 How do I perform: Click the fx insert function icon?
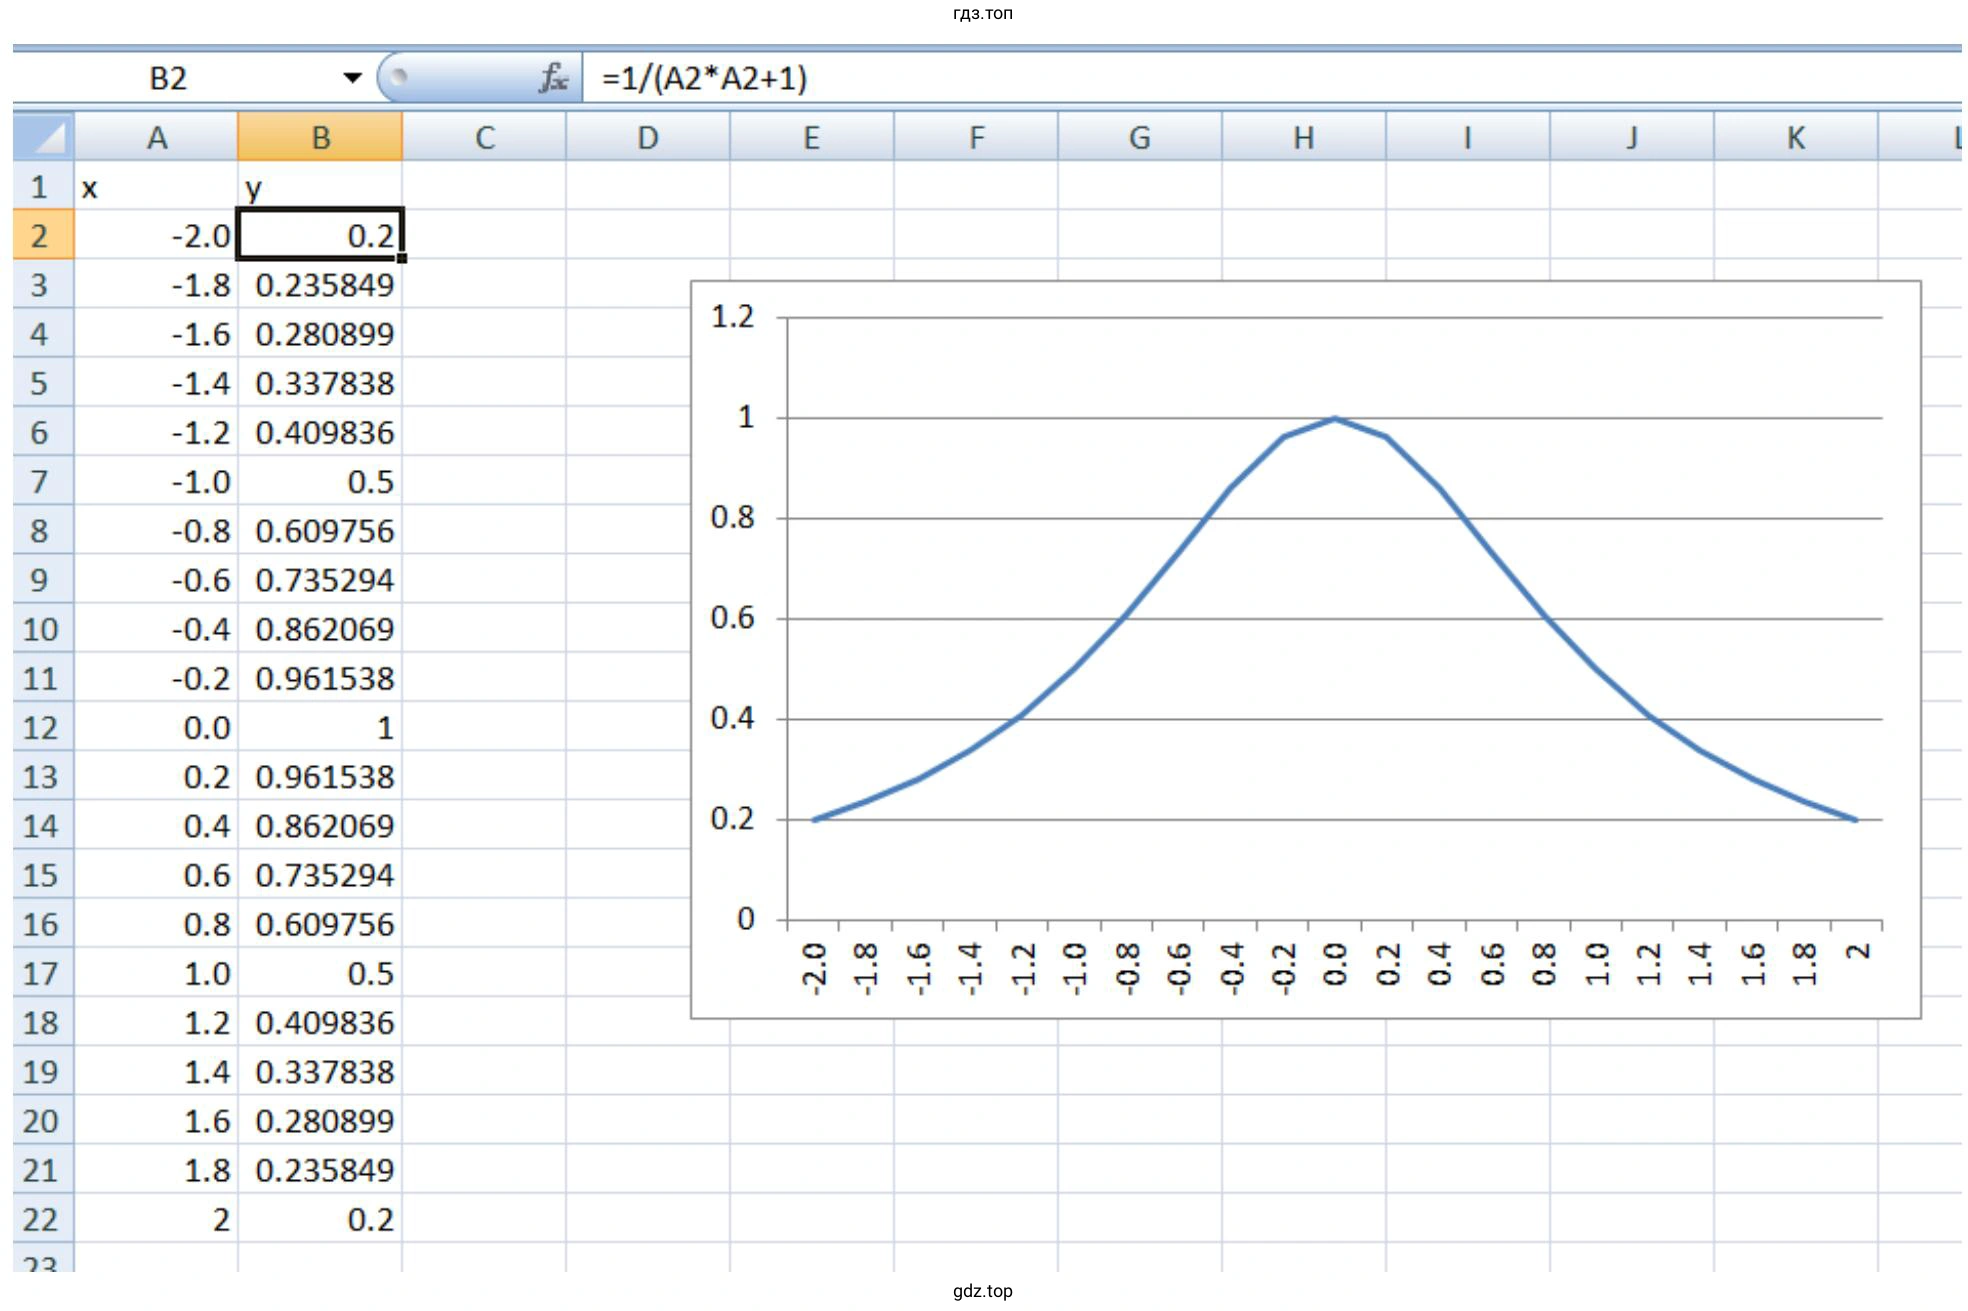point(553,78)
